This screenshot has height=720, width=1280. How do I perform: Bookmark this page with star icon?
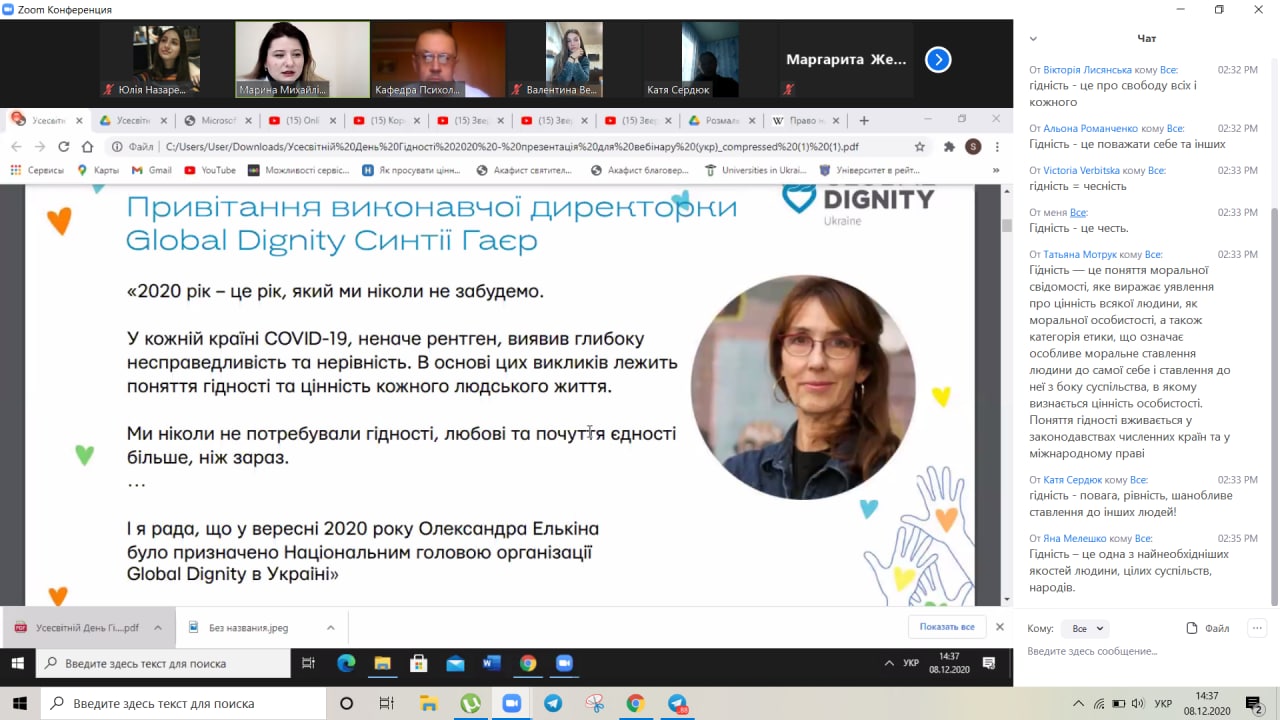[x=919, y=146]
